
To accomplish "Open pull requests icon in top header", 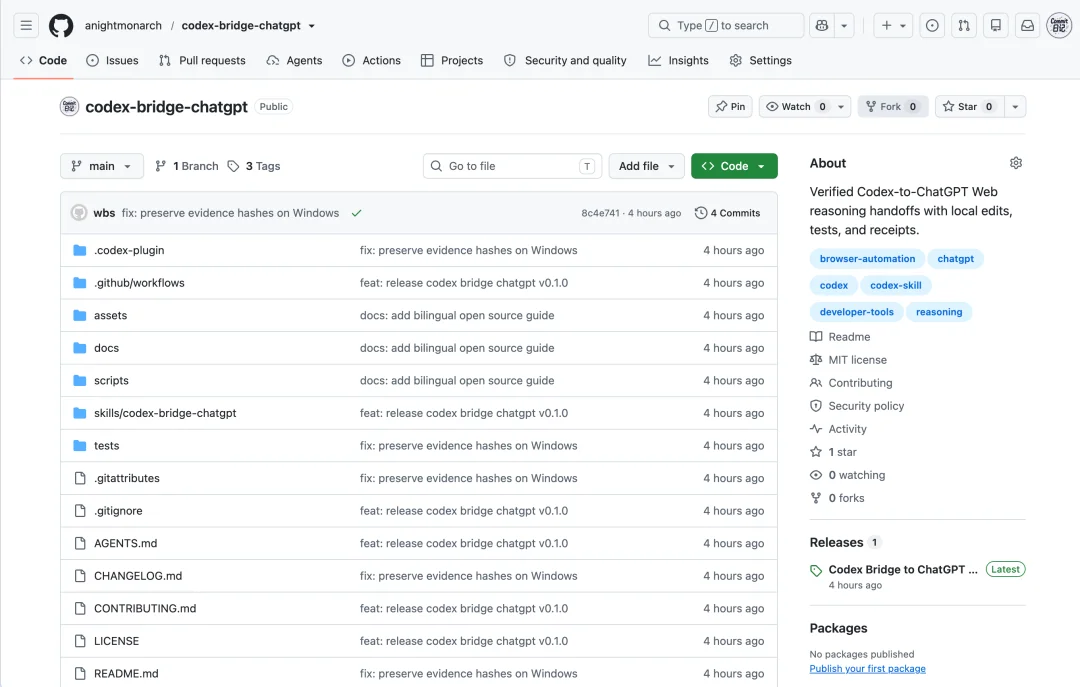I will [x=964, y=25].
